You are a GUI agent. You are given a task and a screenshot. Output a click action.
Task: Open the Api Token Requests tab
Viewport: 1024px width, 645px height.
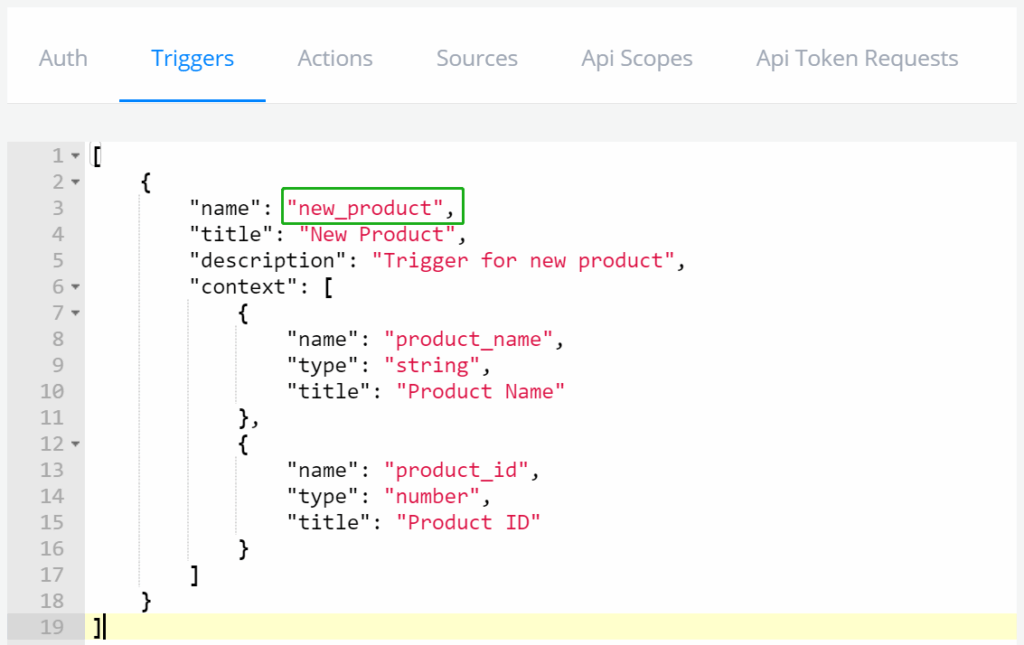[x=857, y=59]
